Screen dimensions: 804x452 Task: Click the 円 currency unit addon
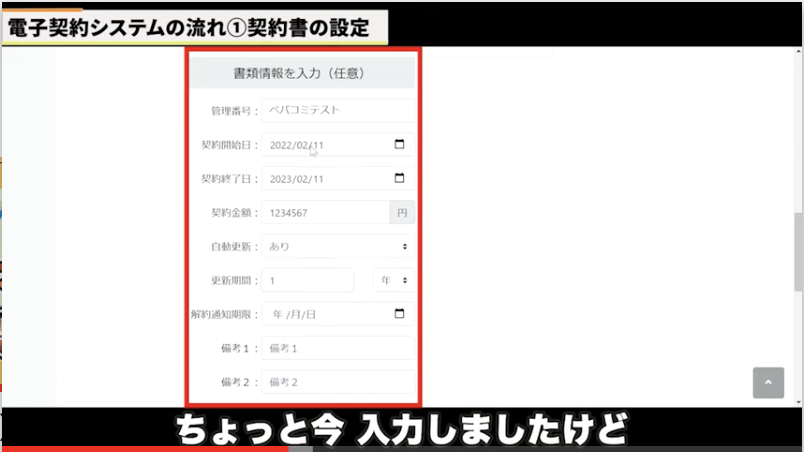tap(402, 212)
